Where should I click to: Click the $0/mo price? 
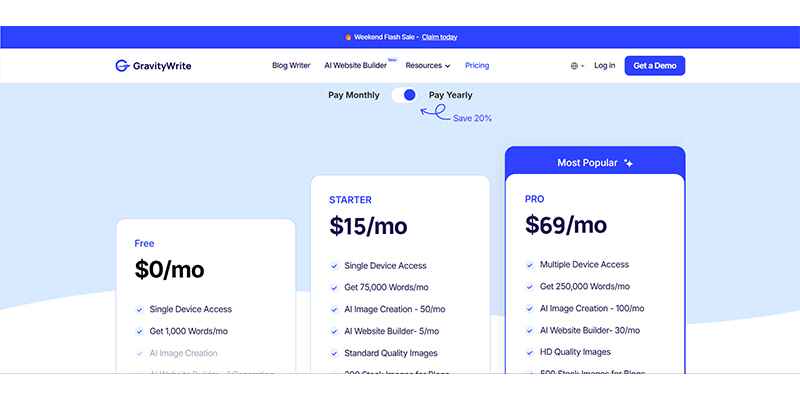169,270
